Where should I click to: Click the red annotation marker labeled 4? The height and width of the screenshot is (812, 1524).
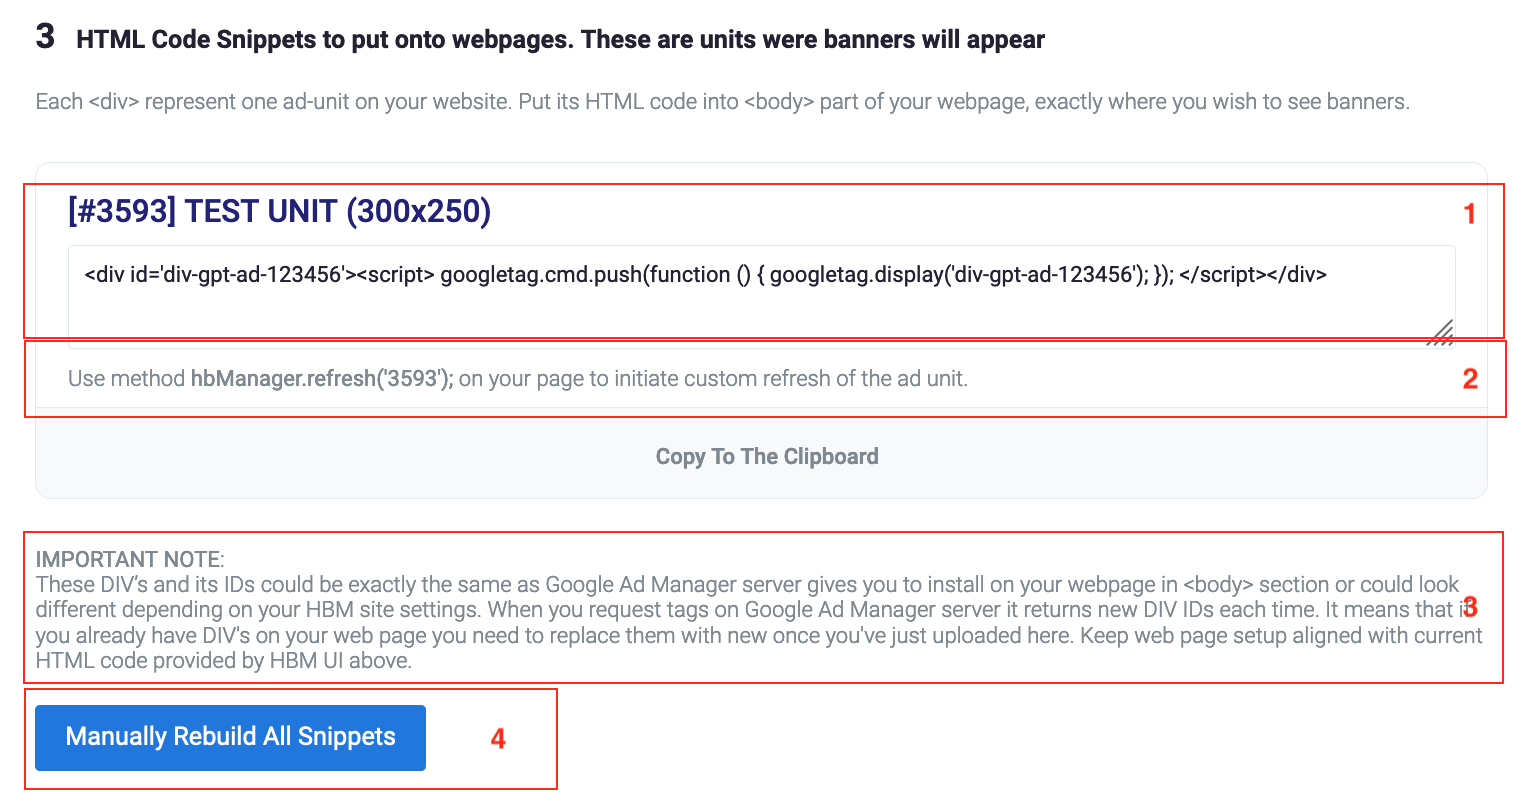(x=497, y=738)
